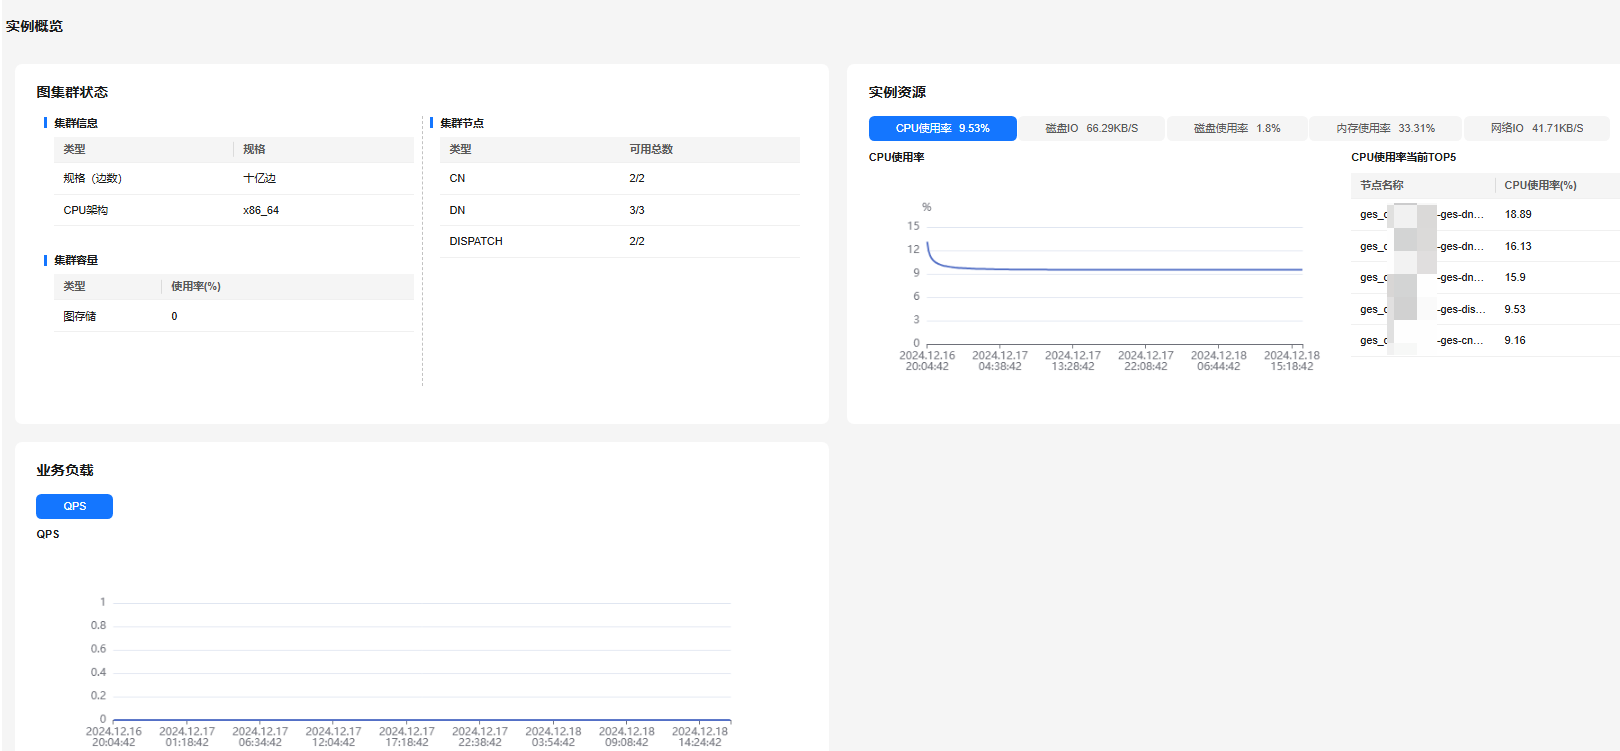Image resolution: width=1620 pixels, height=751 pixels.
Task: Switch to the 网络IO 41.71KB/S tab
Action: 1537,128
